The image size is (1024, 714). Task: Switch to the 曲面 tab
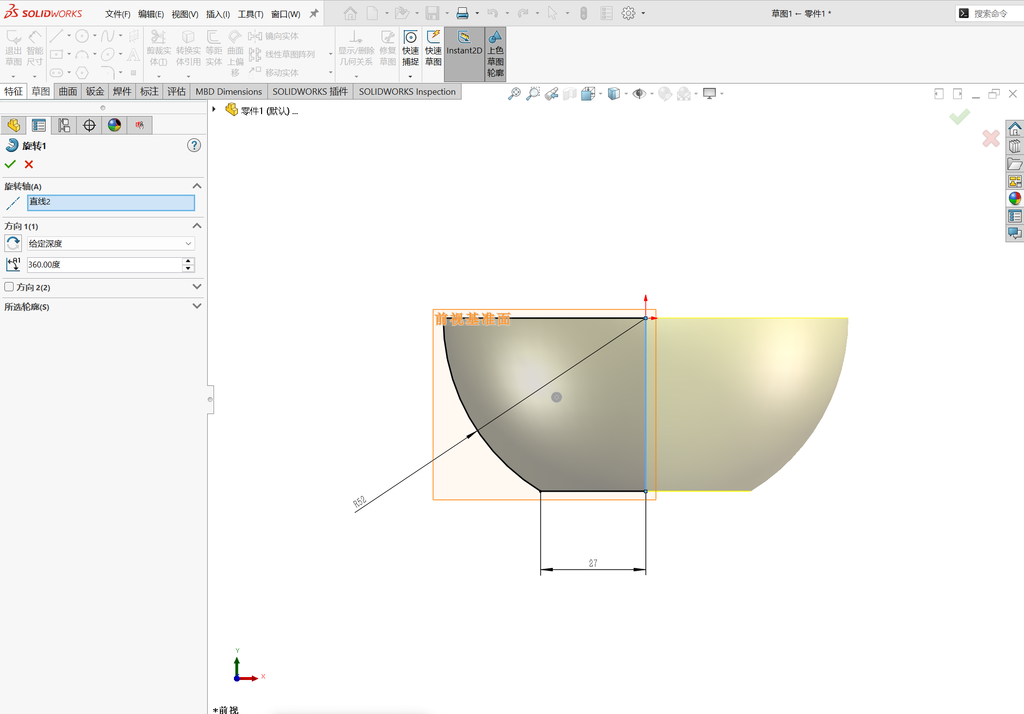click(68, 91)
